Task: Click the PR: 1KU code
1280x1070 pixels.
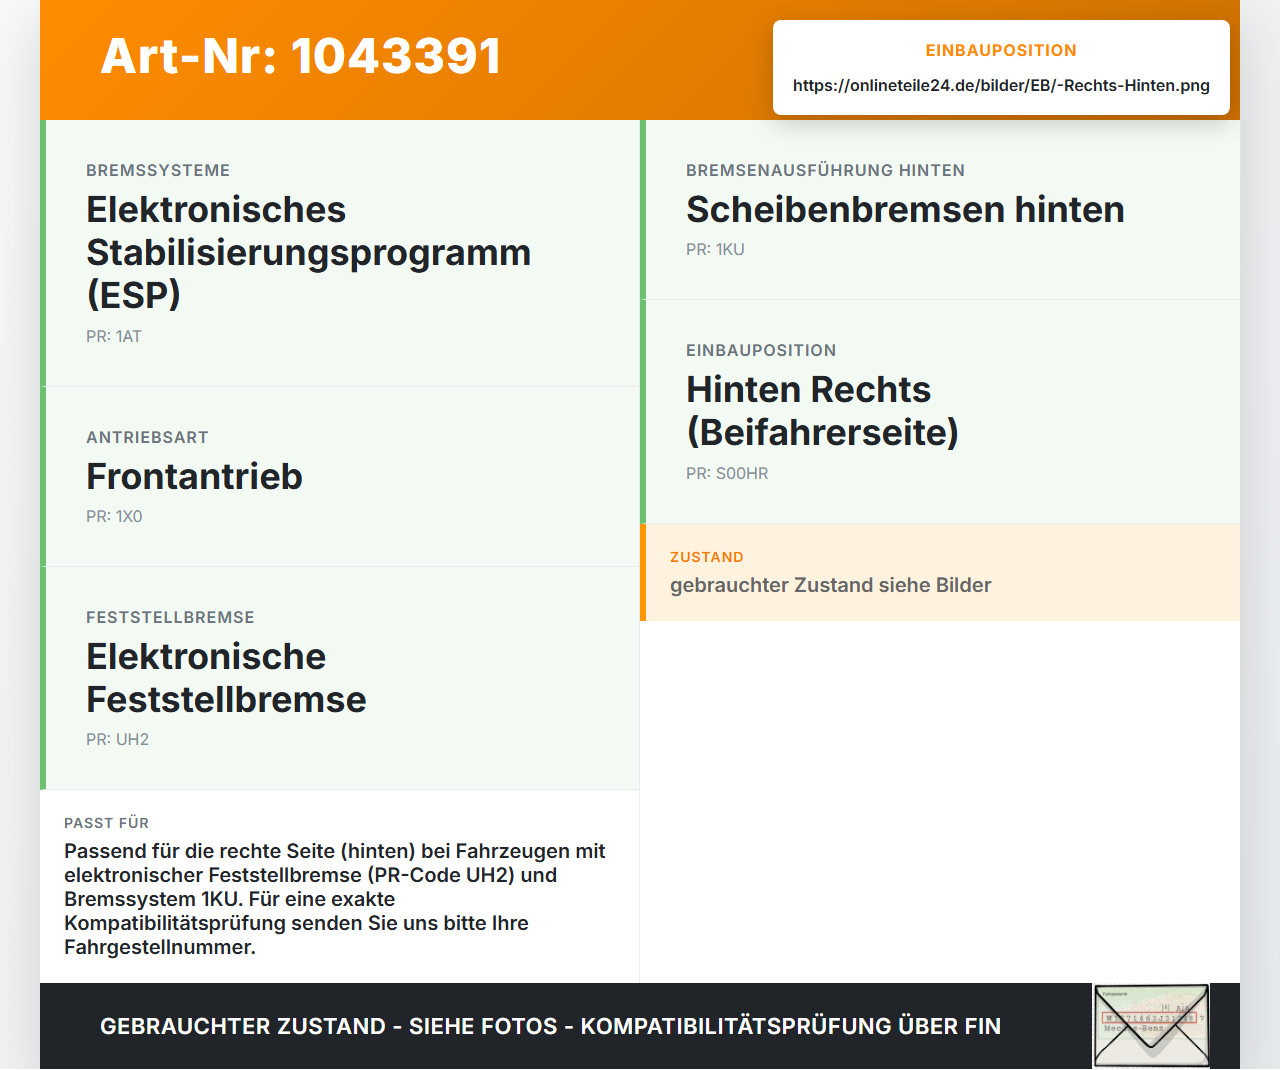Action: tap(715, 249)
